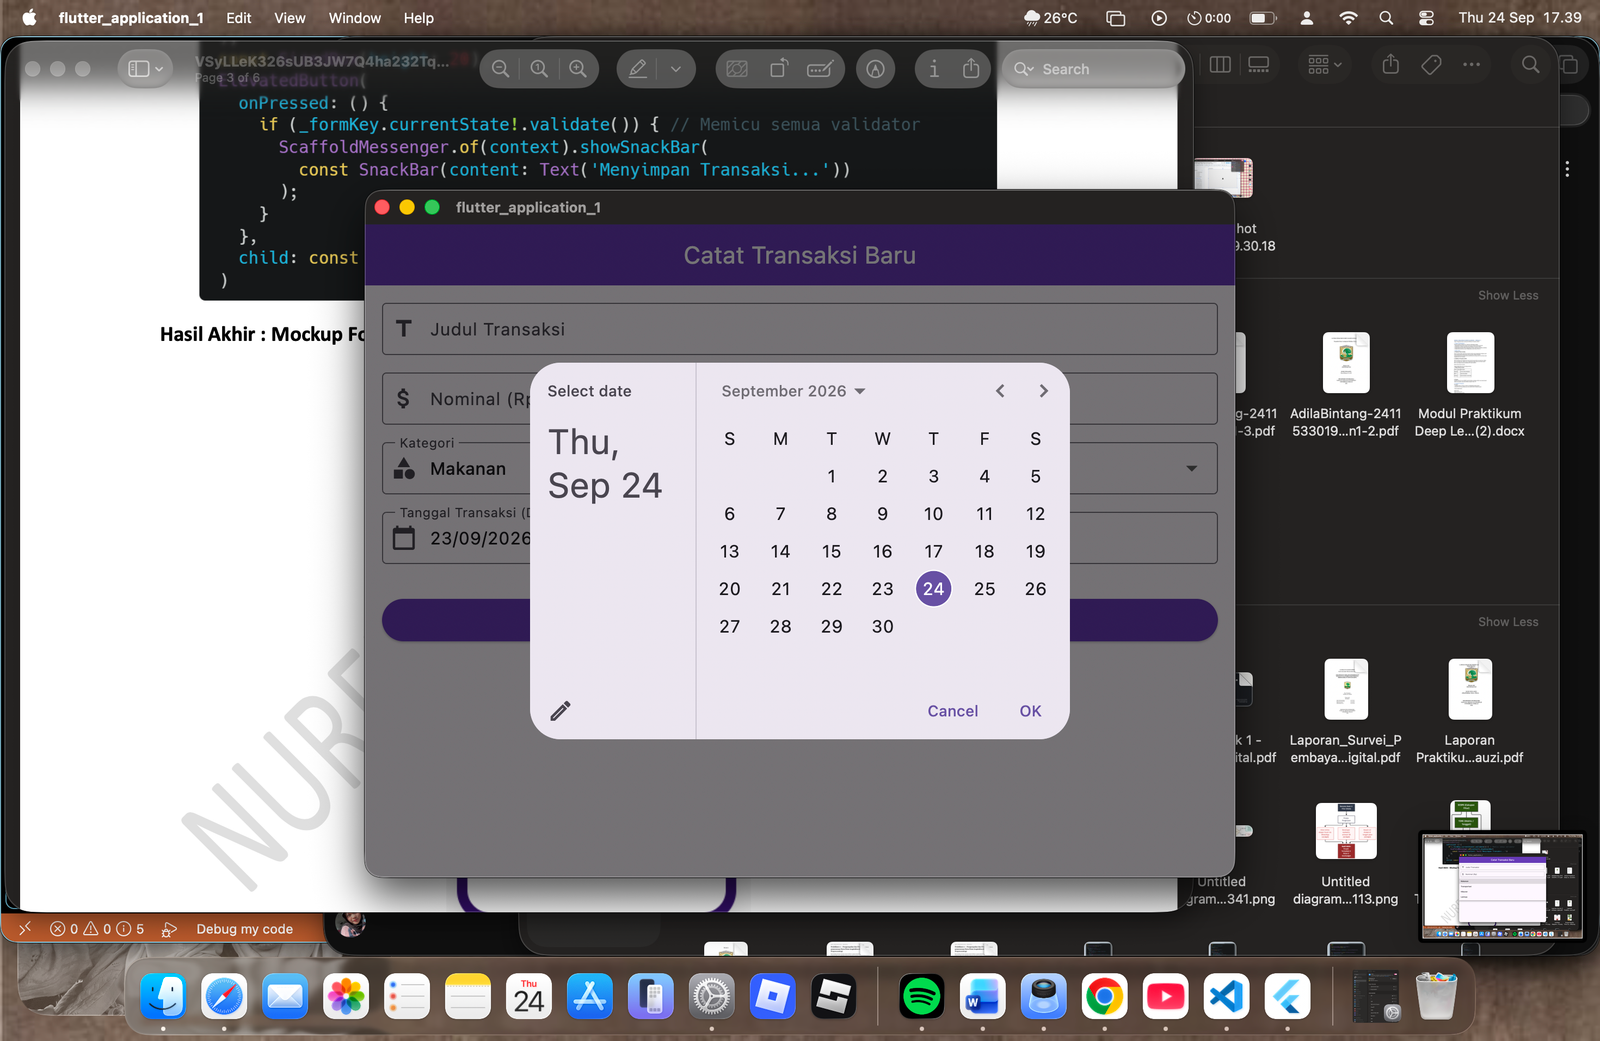Viewport: 1600px width, 1041px height.
Task: Click Preview zoom to actual size button
Action: 539,69
